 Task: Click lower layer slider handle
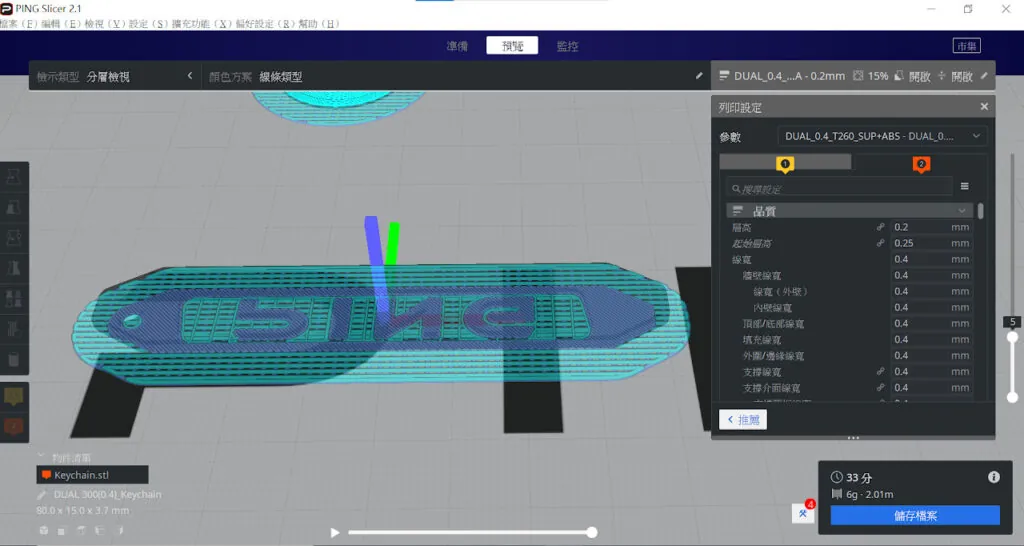click(x=1012, y=397)
